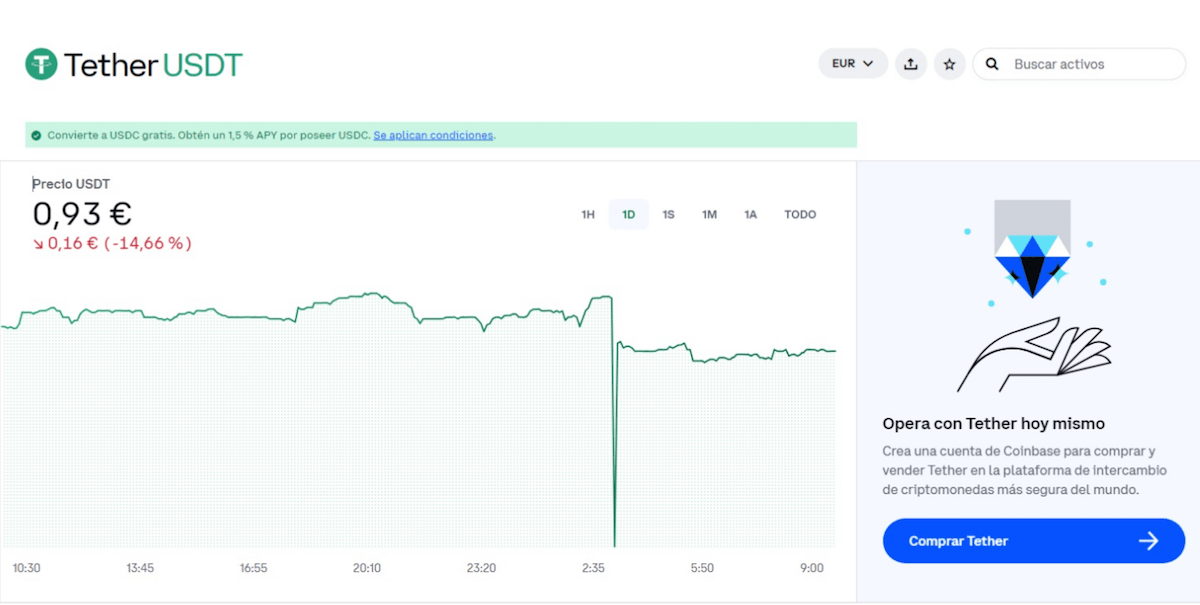The width and height of the screenshot is (1200, 605).
Task: Click the star to add Tether to favorites
Action: (x=949, y=63)
